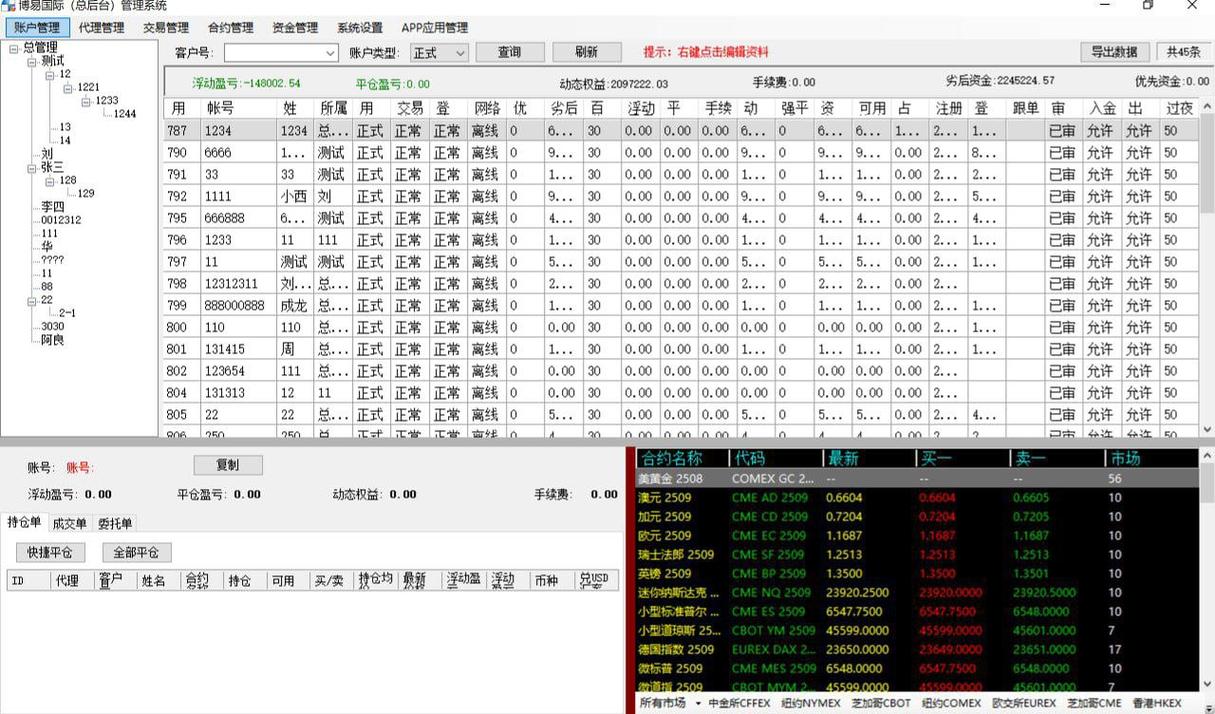
Task: Click the 刷新 button
Action: (x=586, y=52)
